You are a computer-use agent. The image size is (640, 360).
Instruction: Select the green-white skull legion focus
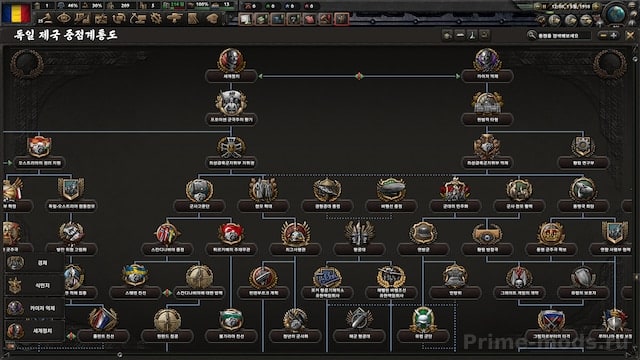[423, 326]
